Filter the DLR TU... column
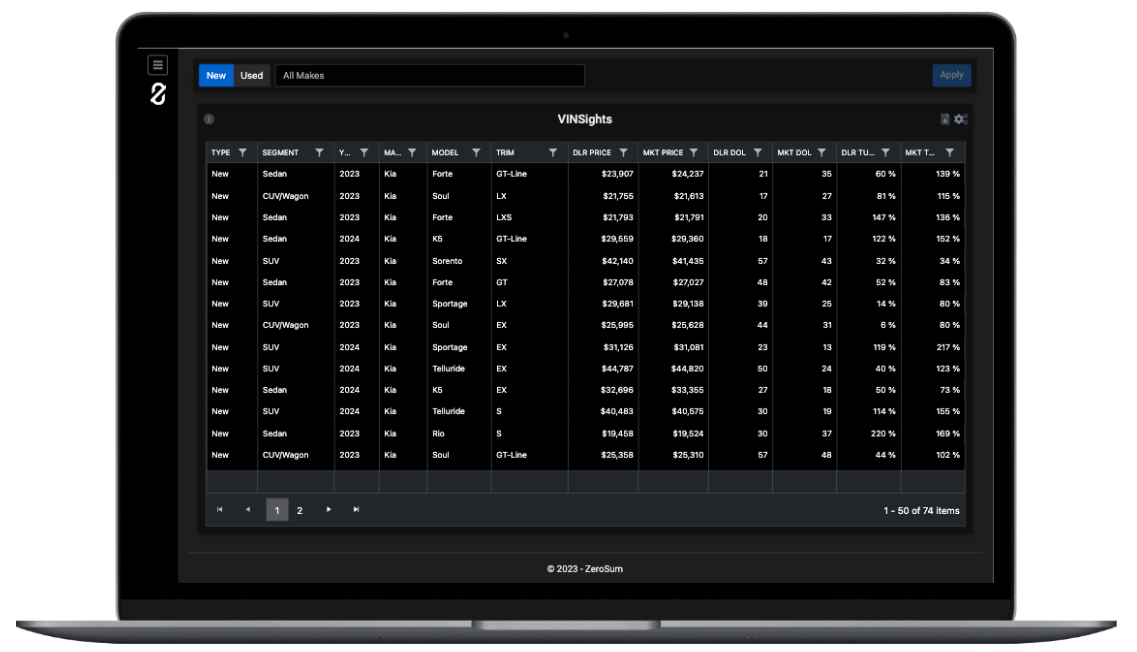Image resolution: width=1137 pixels, height=652 pixels. pyautogui.click(x=885, y=152)
